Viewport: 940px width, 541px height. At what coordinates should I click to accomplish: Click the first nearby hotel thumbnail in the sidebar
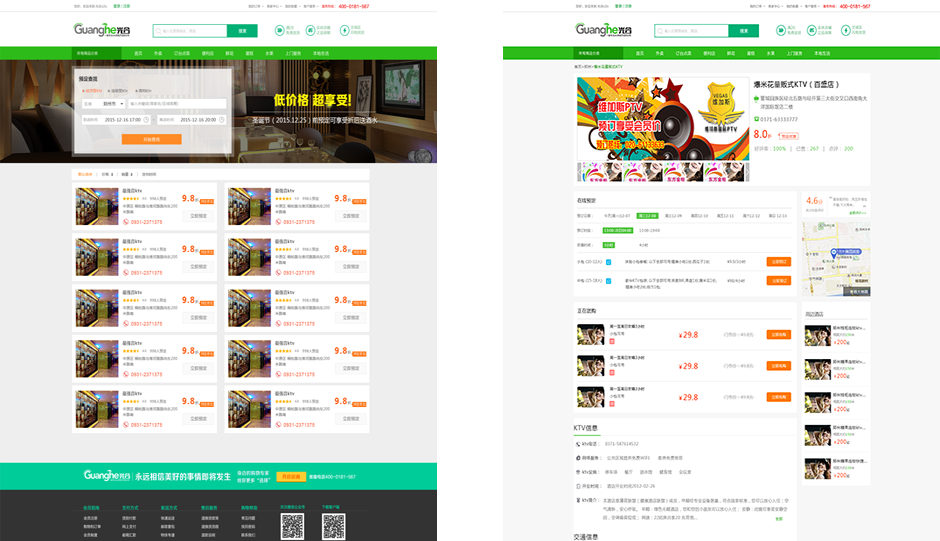pyautogui.click(x=817, y=335)
